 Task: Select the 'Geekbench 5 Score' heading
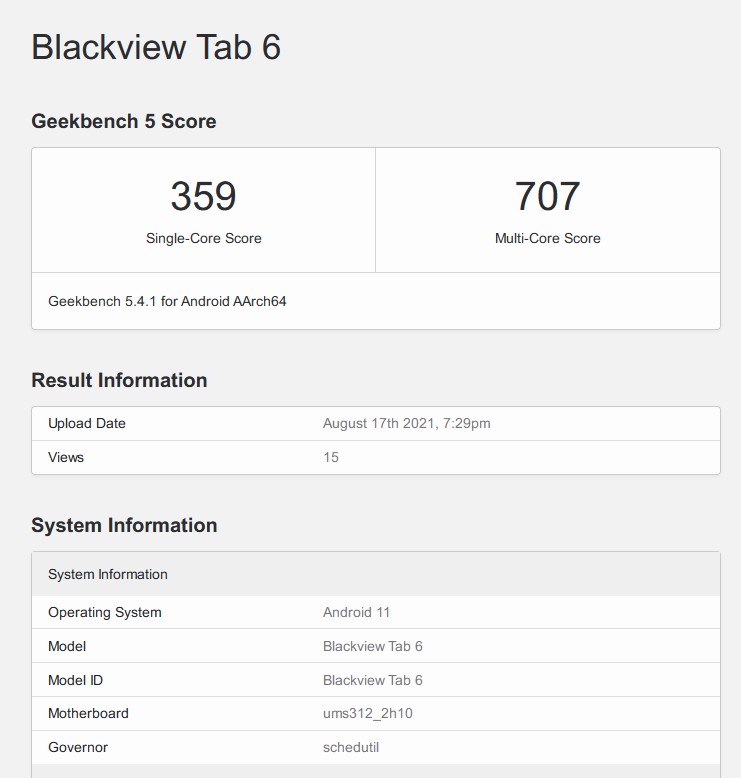tap(124, 122)
